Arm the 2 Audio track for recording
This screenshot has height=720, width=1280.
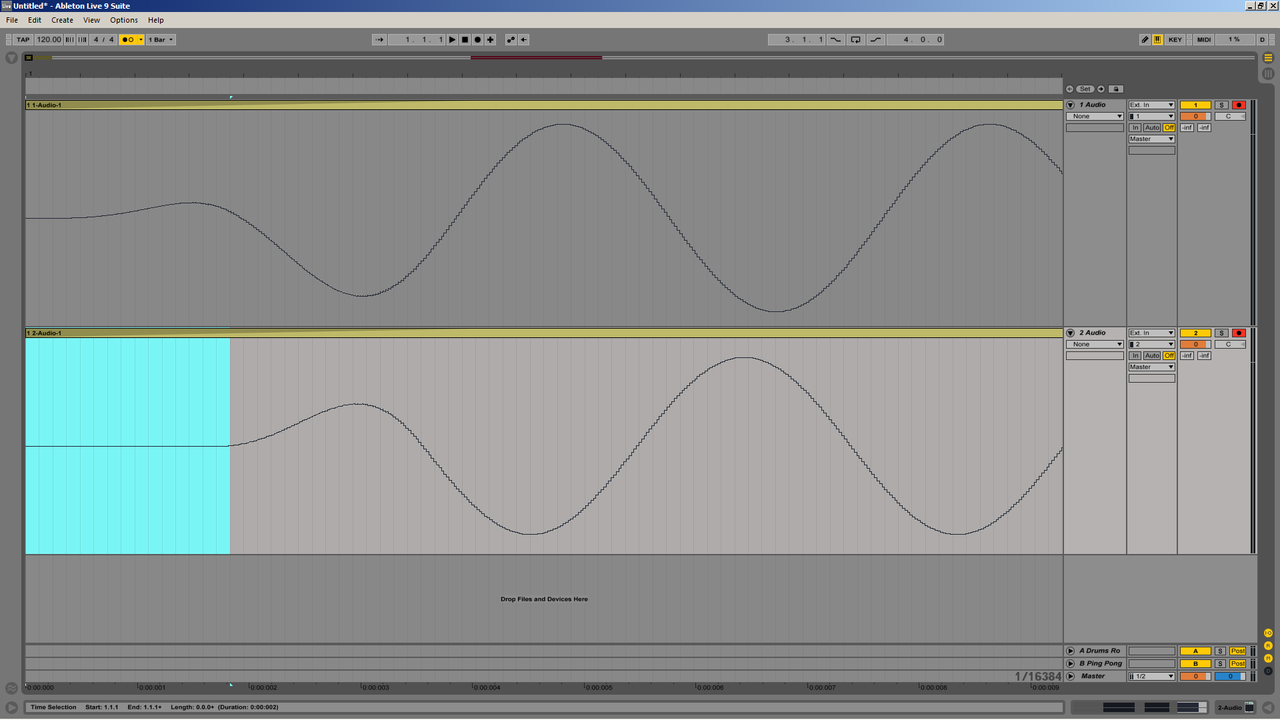[x=1239, y=333]
